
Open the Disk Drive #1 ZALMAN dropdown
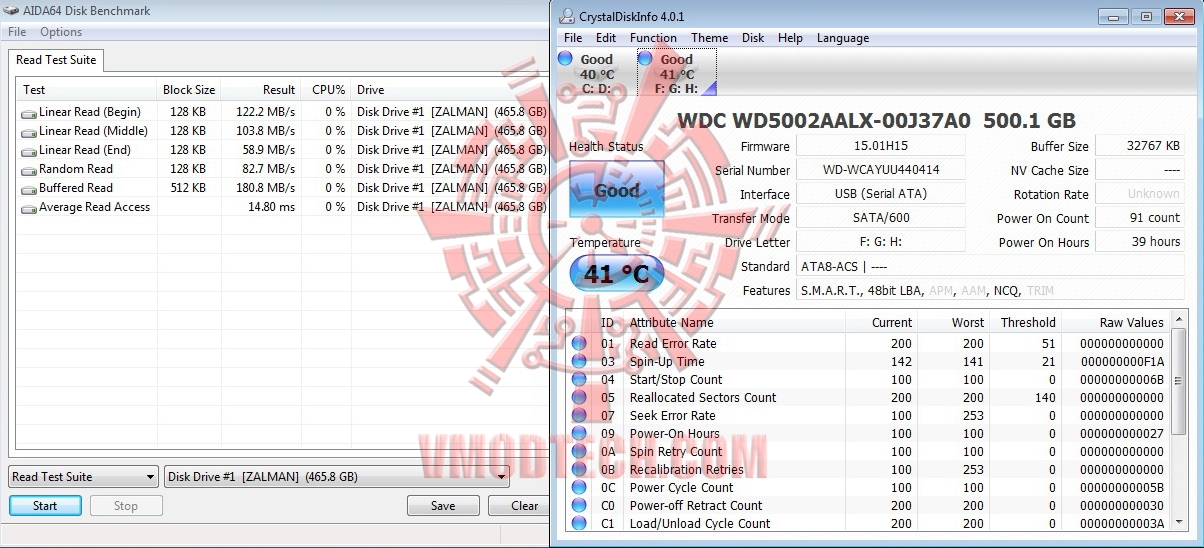click(337, 477)
